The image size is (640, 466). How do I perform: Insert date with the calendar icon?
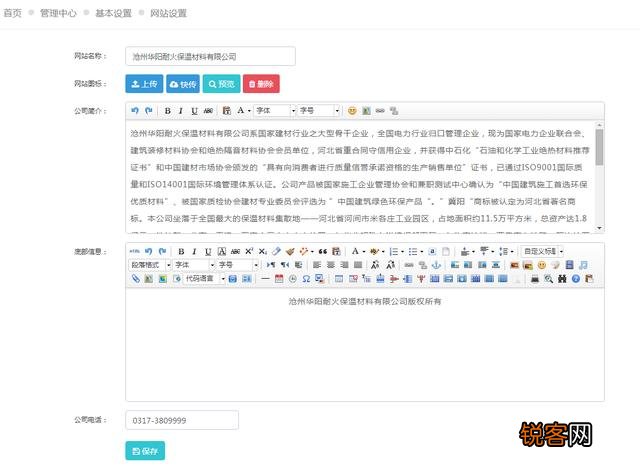[279, 279]
